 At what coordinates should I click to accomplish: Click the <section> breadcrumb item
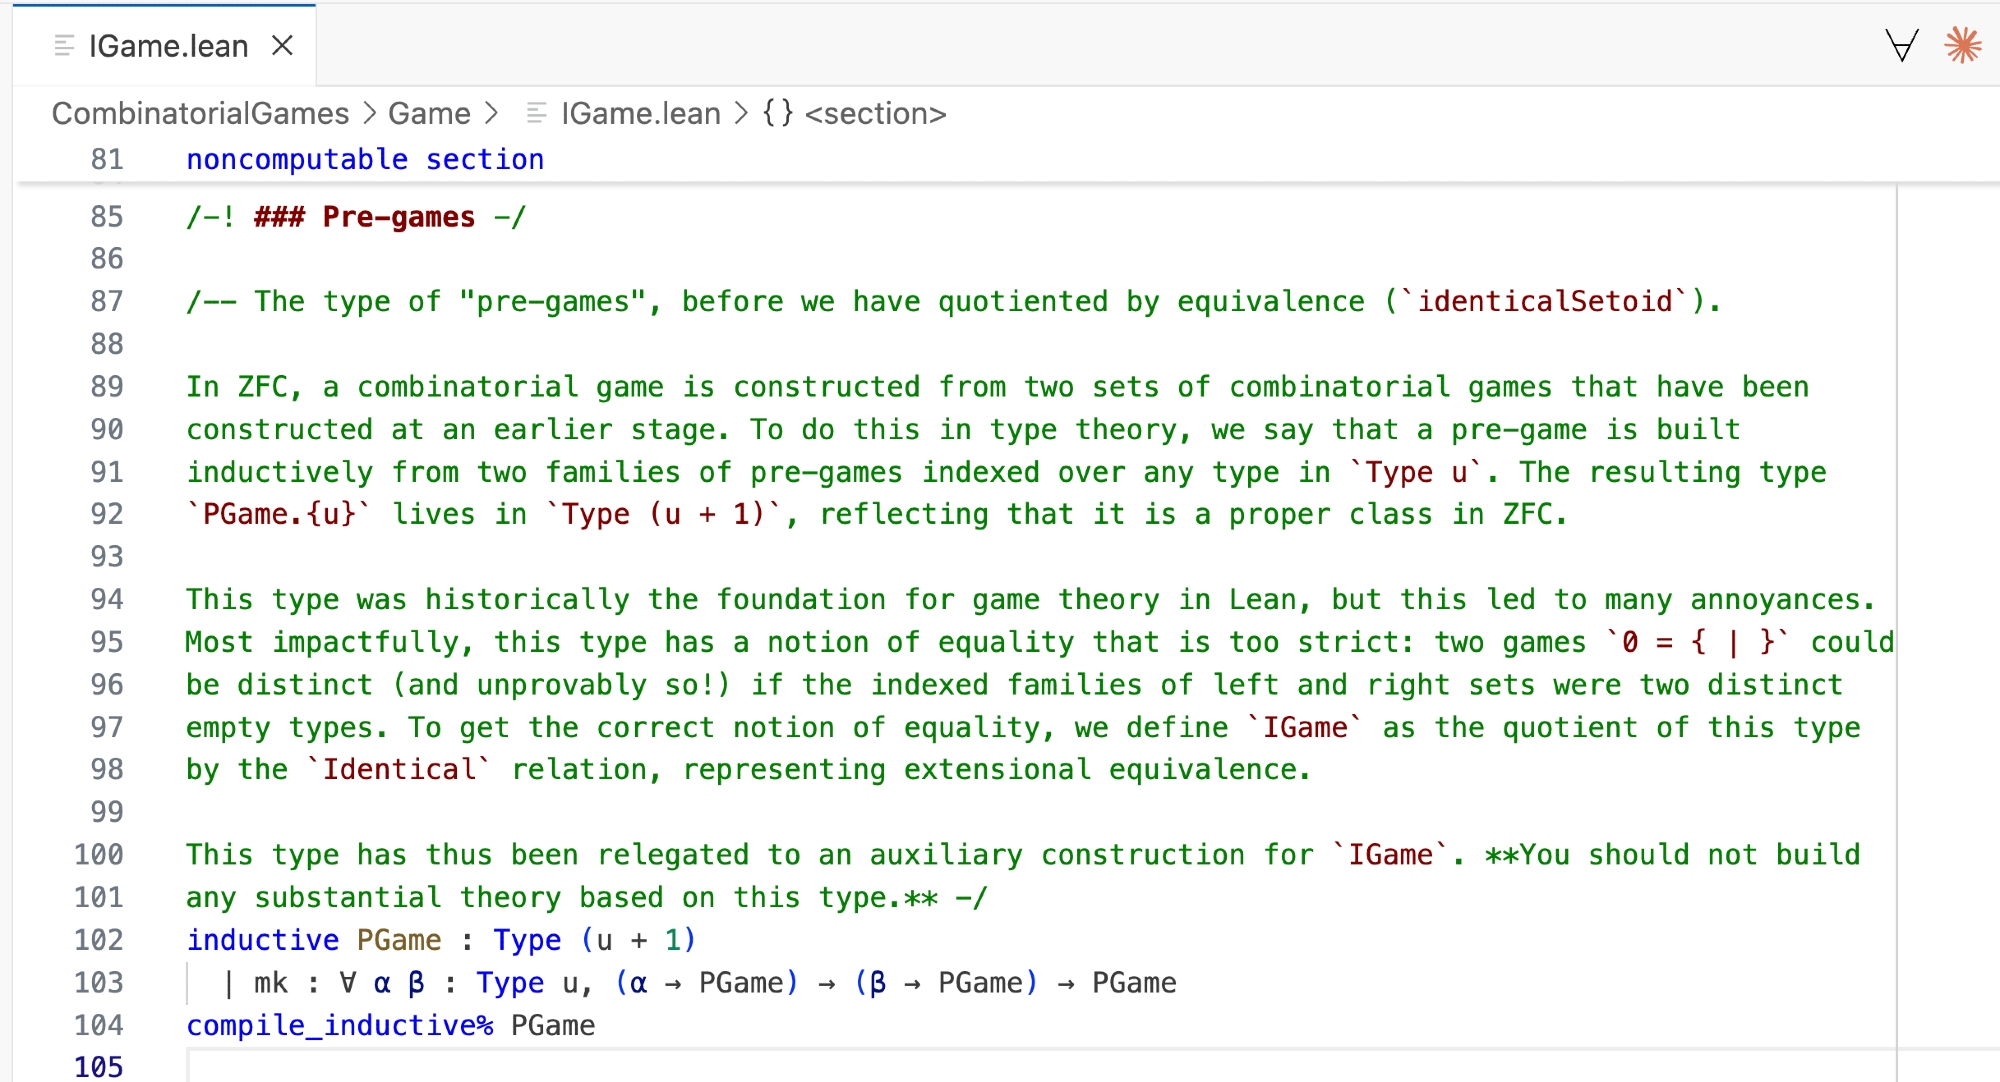coord(875,114)
